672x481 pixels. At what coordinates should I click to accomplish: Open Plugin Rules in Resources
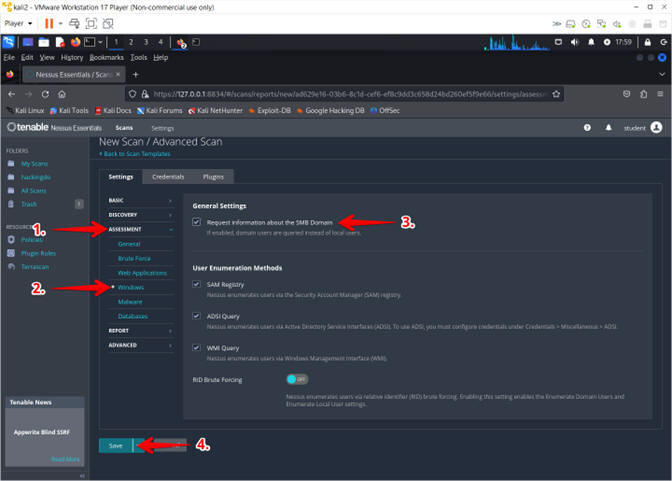pyautogui.click(x=38, y=253)
